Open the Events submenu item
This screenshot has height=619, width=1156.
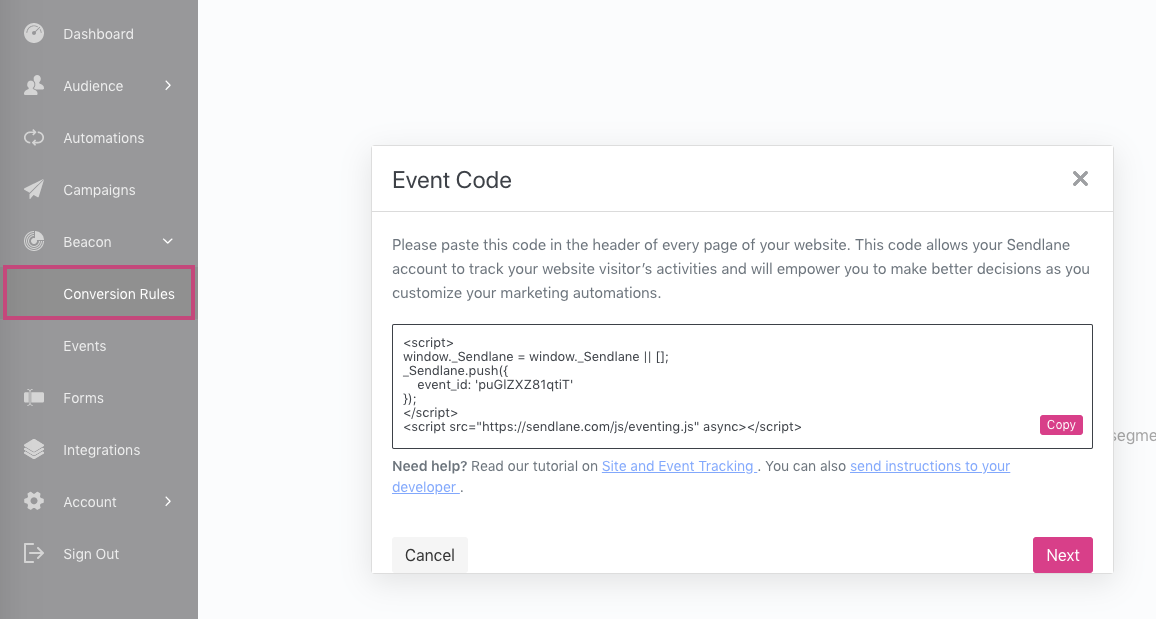click(85, 346)
